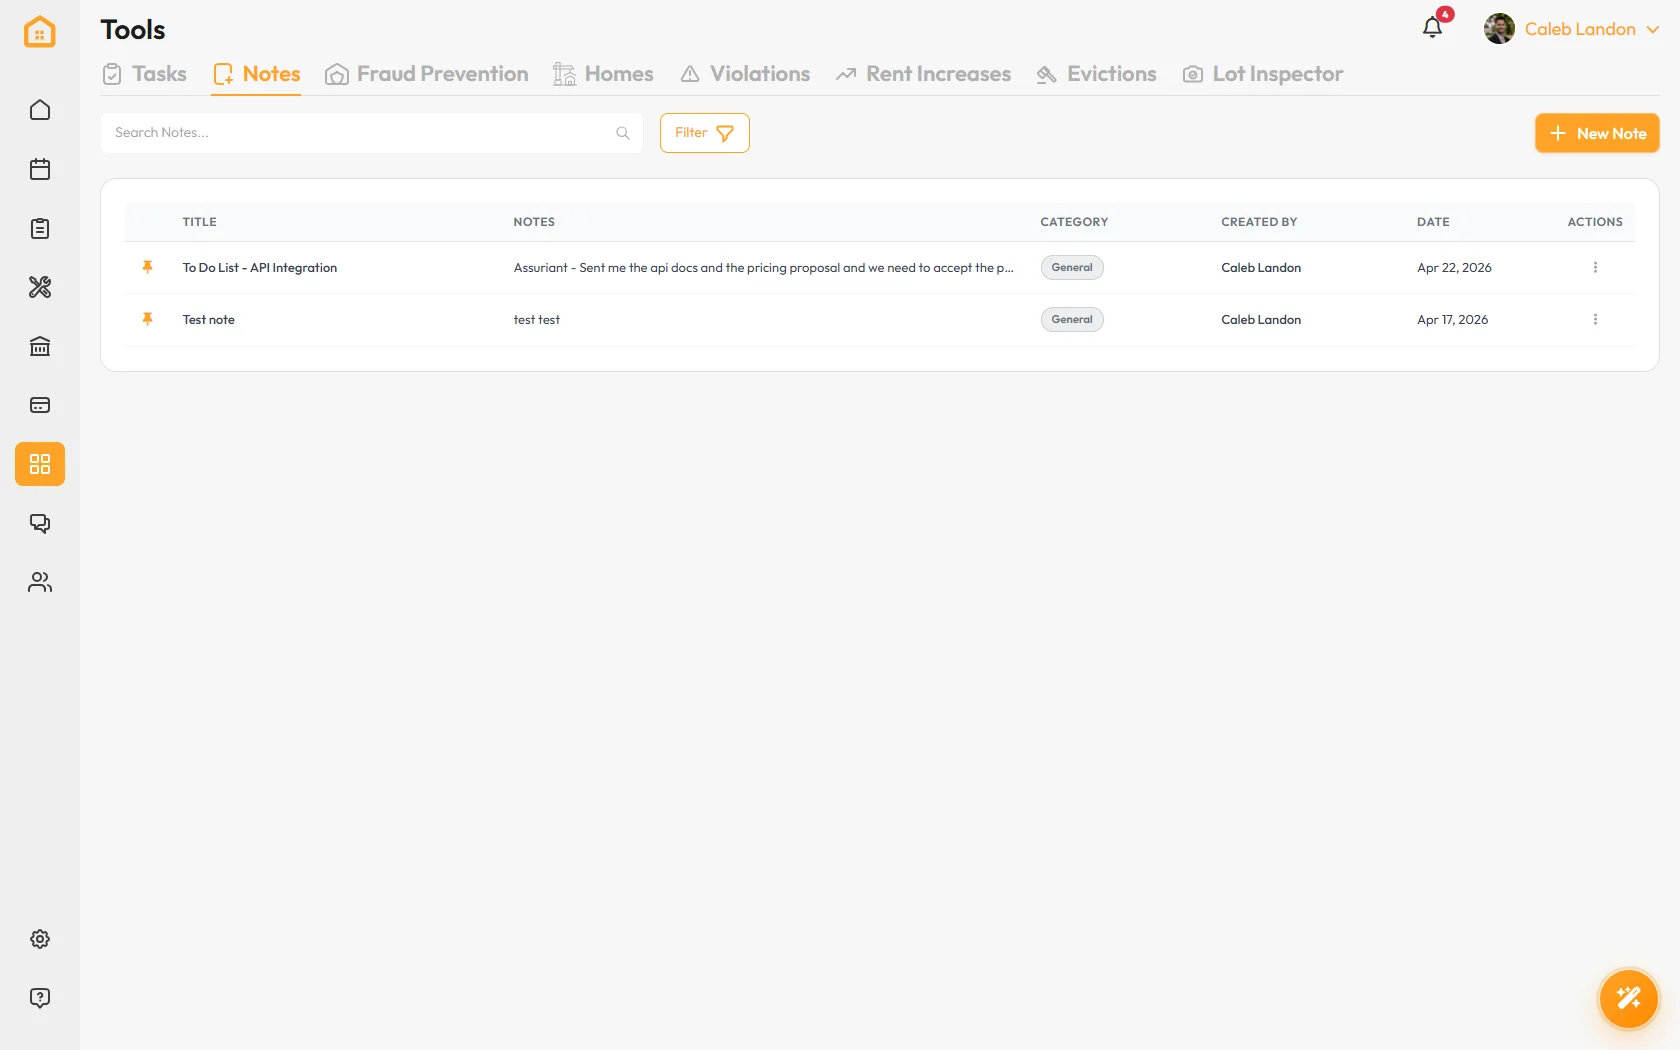
Task: Switch to the Rent Increases tab
Action: 924,74
